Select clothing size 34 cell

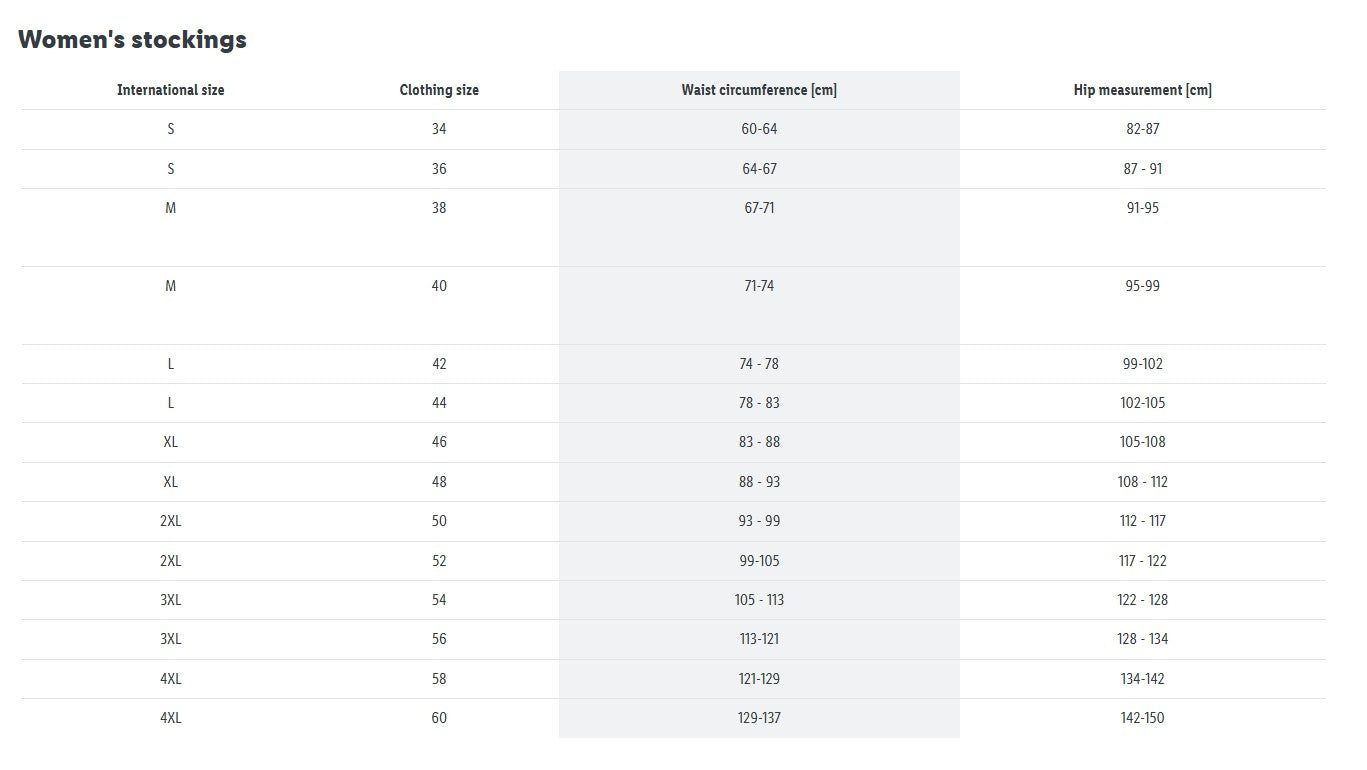[x=439, y=129]
